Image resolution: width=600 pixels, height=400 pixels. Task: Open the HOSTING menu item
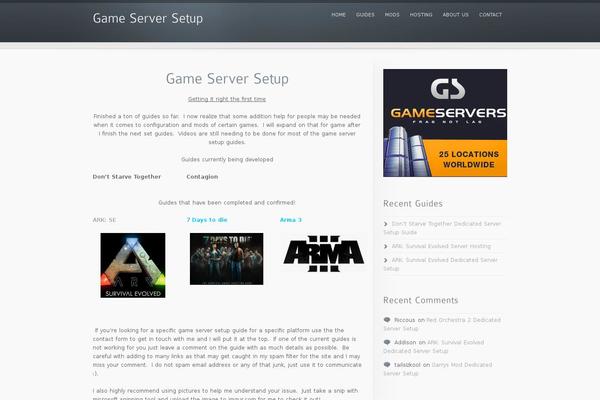421,15
